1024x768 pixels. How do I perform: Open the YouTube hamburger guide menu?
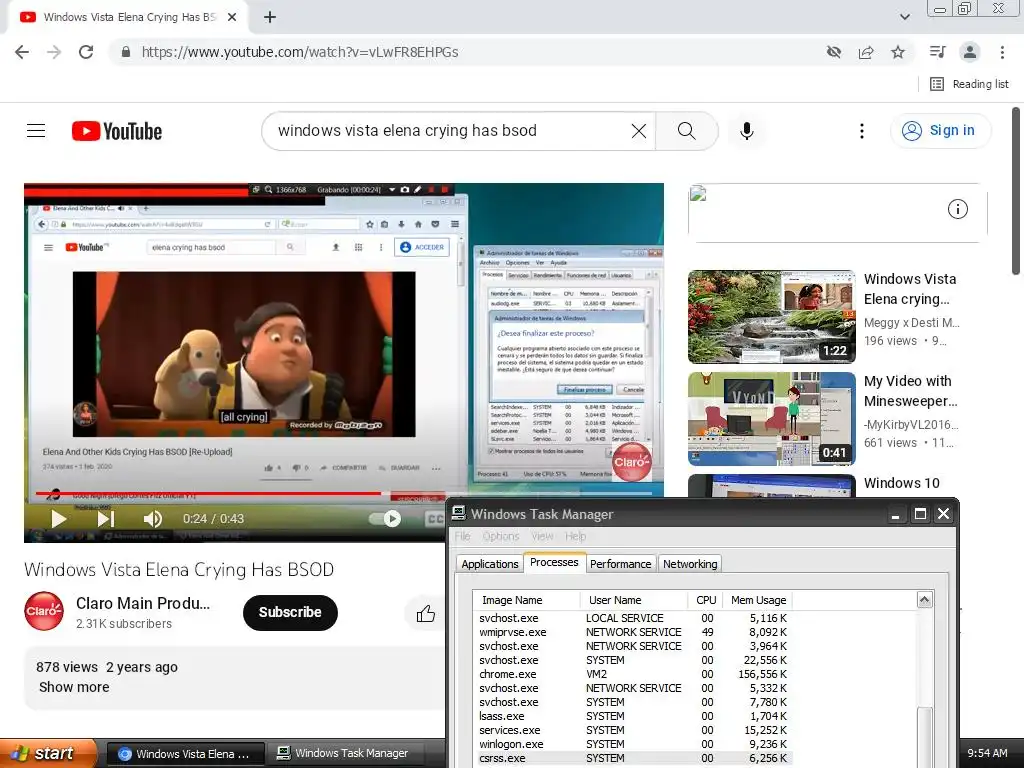pos(36,131)
